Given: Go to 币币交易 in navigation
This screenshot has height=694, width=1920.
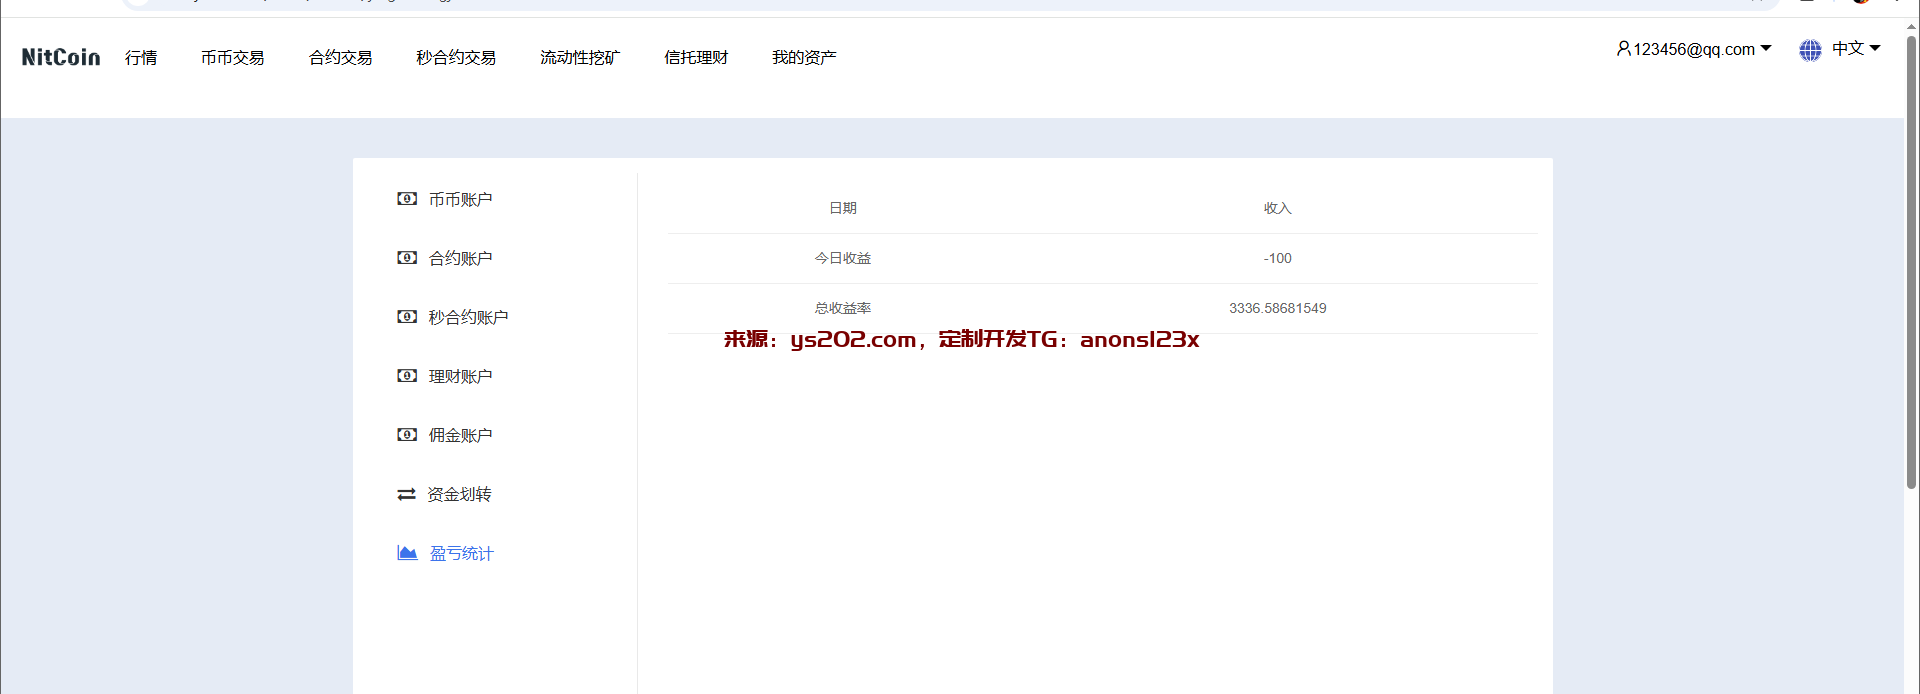Looking at the screenshot, I should pos(232,58).
